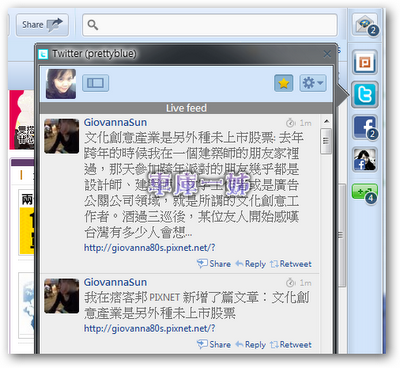Screen dimensions: 400x368
Task: Click the scroll up arrow in feed
Action: [326, 121]
